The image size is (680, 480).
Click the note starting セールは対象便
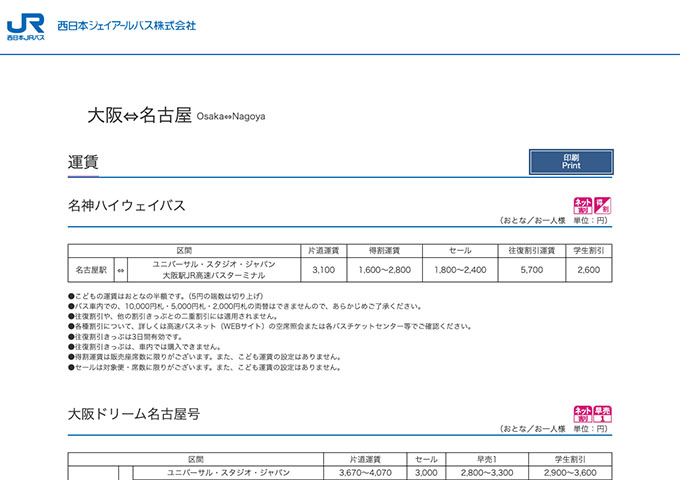pos(205,367)
